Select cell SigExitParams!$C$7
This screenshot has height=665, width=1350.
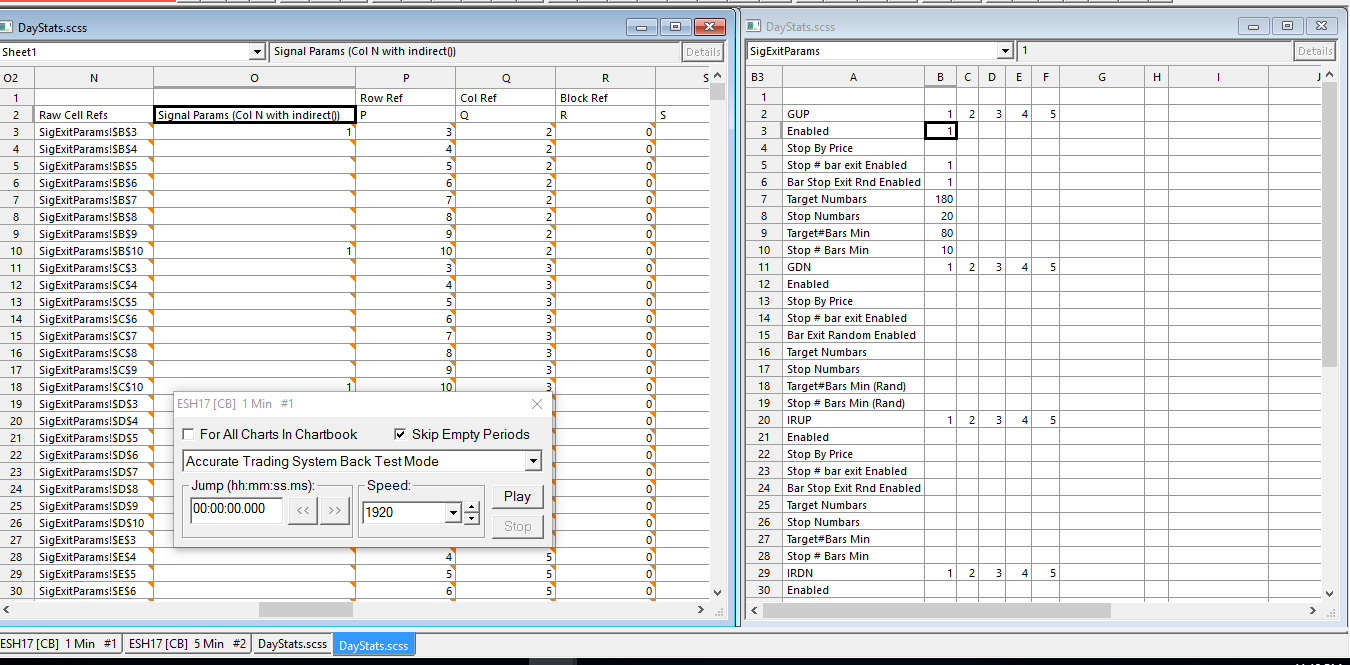94,336
